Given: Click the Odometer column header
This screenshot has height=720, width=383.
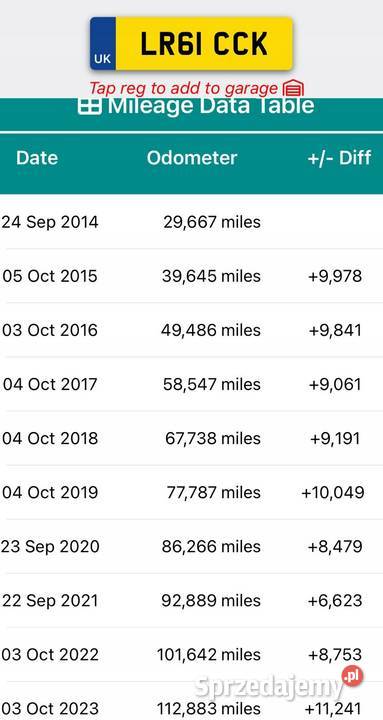Looking at the screenshot, I should coord(192,158).
